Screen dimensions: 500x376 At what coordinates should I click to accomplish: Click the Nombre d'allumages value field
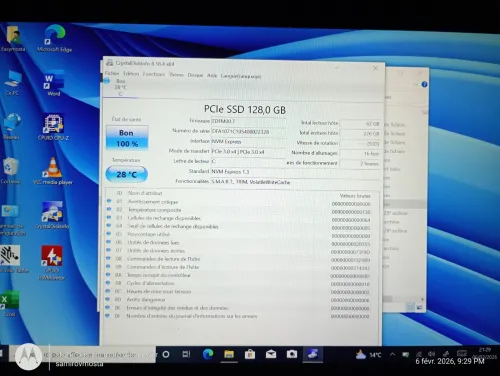pyautogui.click(x=360, y=154)
